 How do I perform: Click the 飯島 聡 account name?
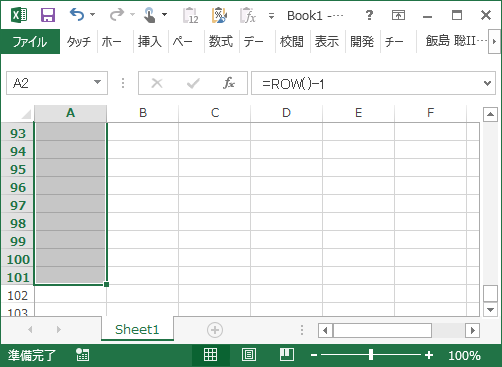(455, 41)
